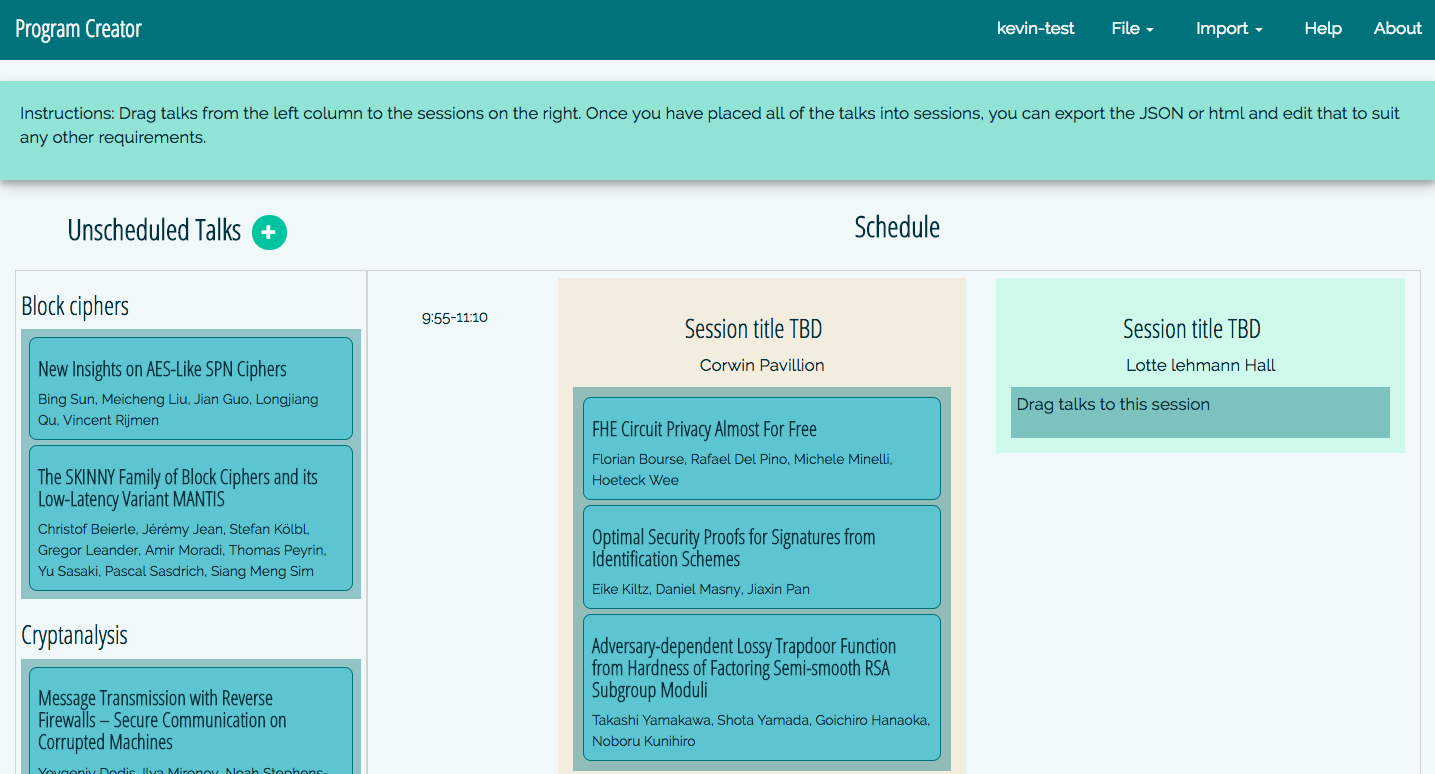The height and width of the screenshot is (774, 1435).
Task: Select the Optimal Security Proofs talk card
Action: coord(761,557)
